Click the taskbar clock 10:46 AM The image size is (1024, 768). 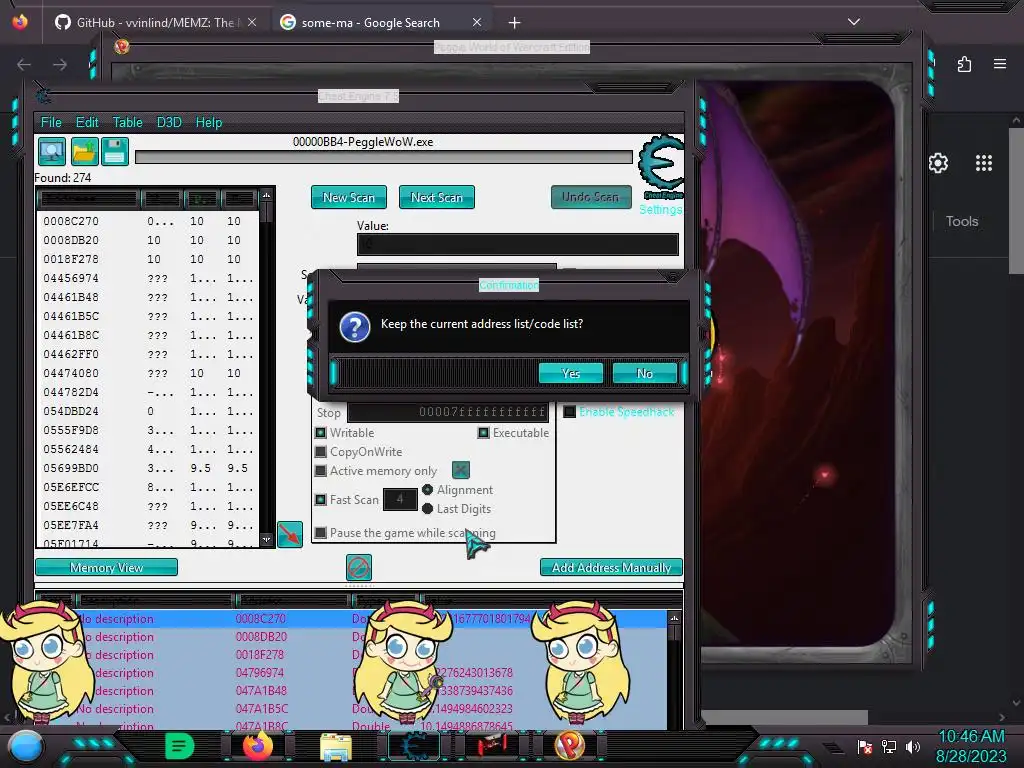[x=971, y=736]
